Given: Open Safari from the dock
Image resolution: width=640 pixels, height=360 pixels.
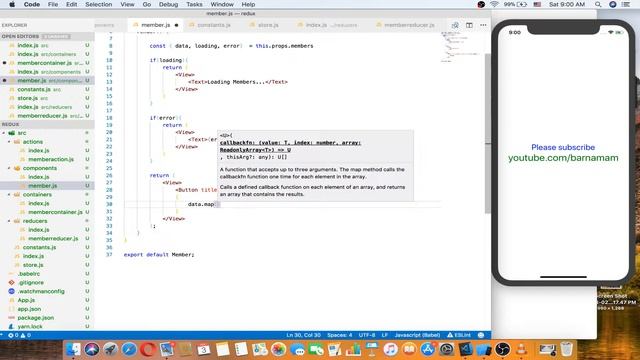Looking at the screenshot, I should pyautogui.click(x=129, y=349).
